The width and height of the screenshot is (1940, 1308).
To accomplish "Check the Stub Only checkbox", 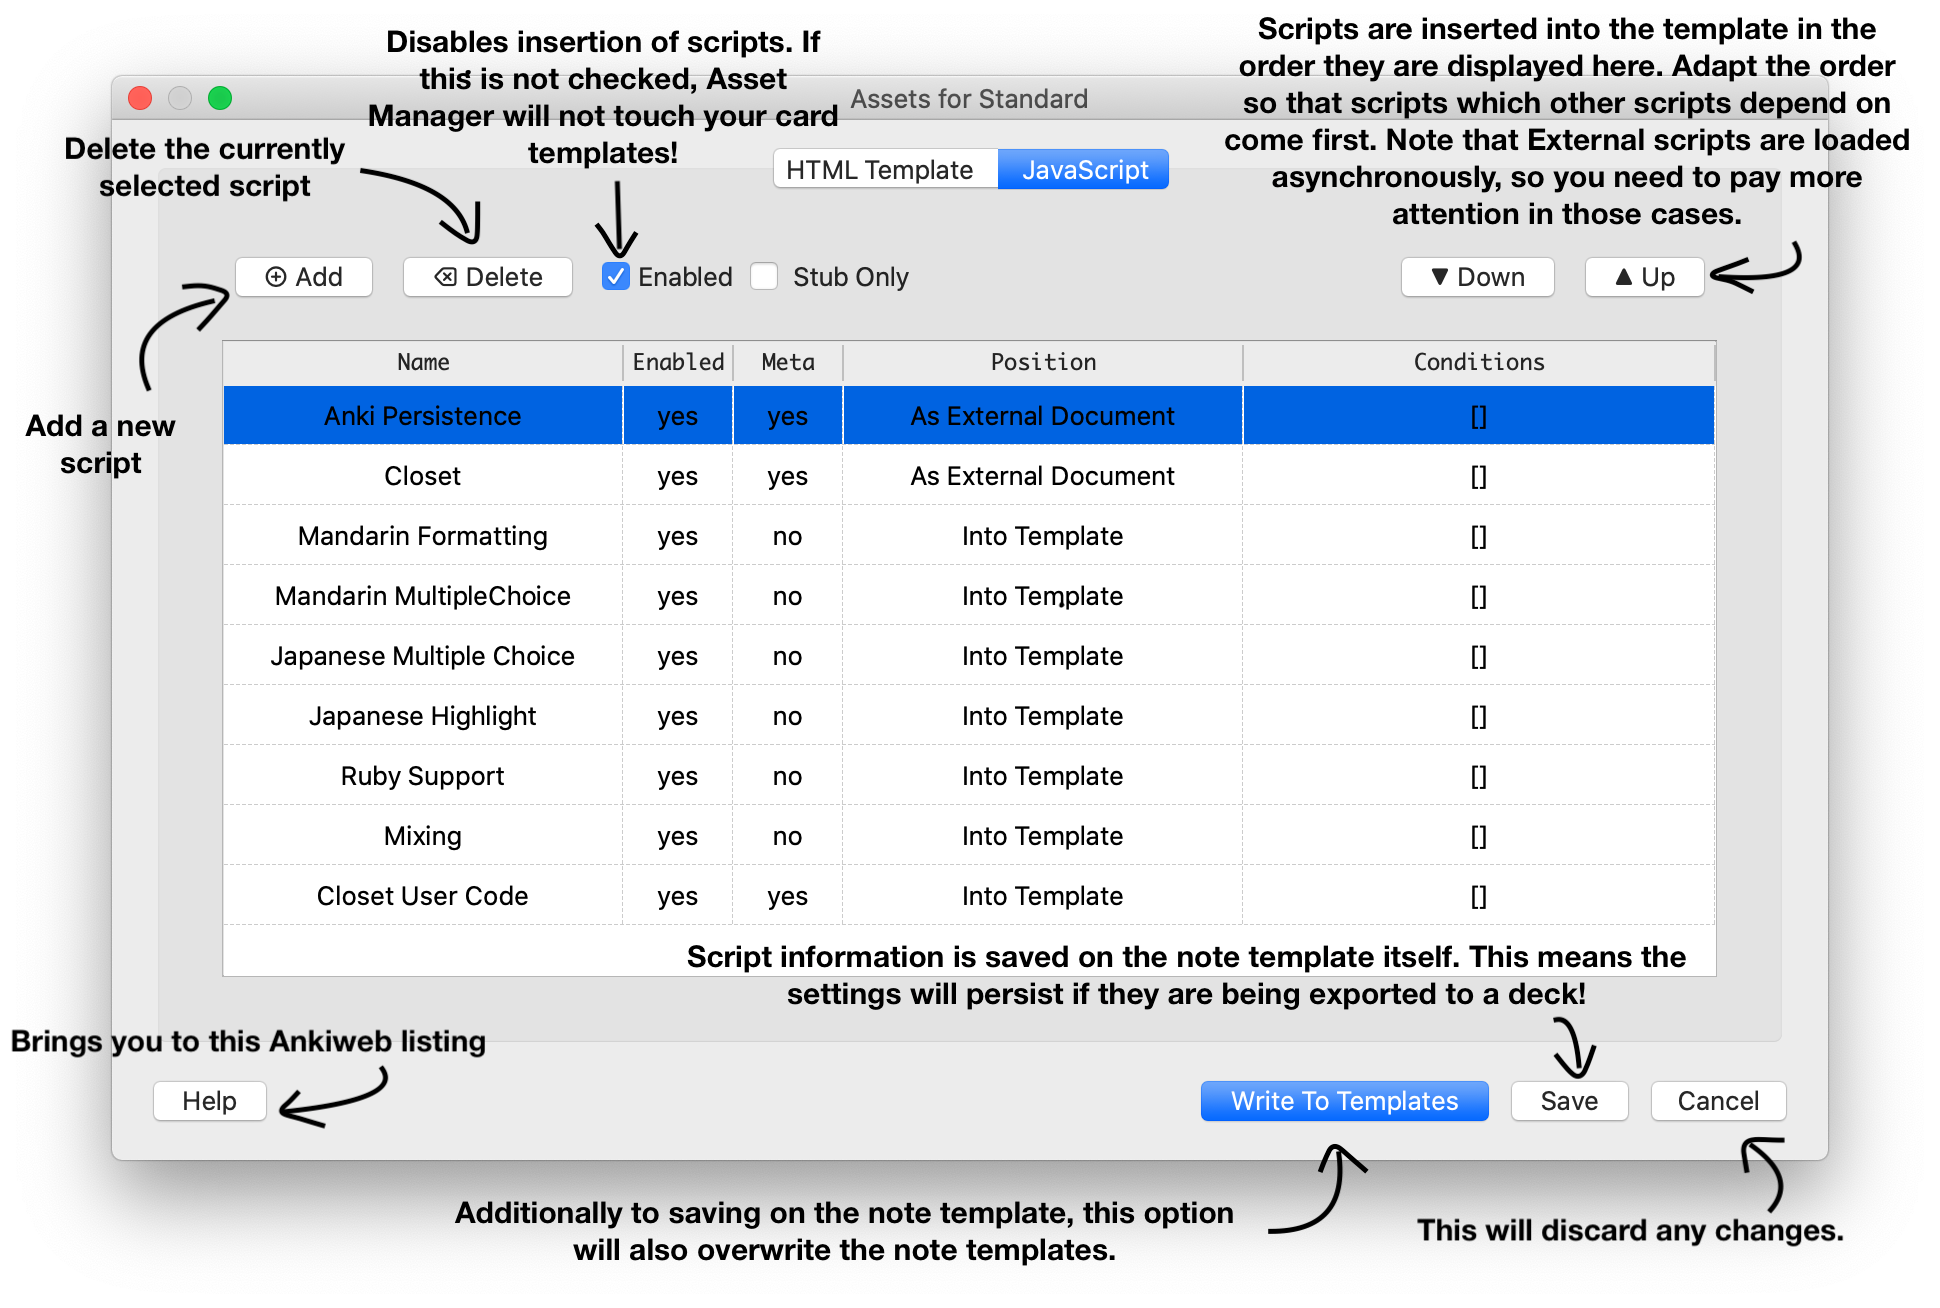I will [x=765, y=277].
